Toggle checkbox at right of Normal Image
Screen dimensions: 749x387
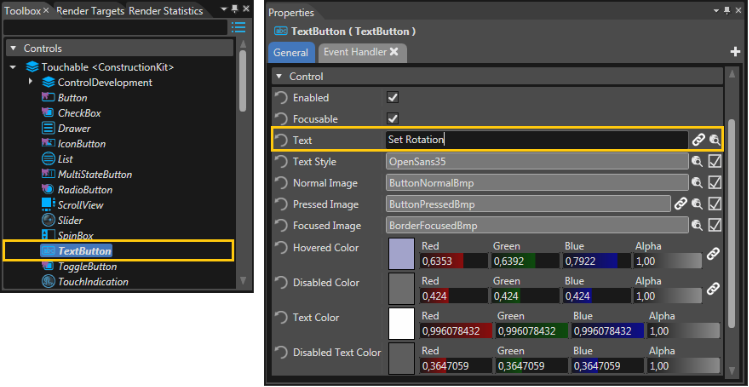[715, 183]
